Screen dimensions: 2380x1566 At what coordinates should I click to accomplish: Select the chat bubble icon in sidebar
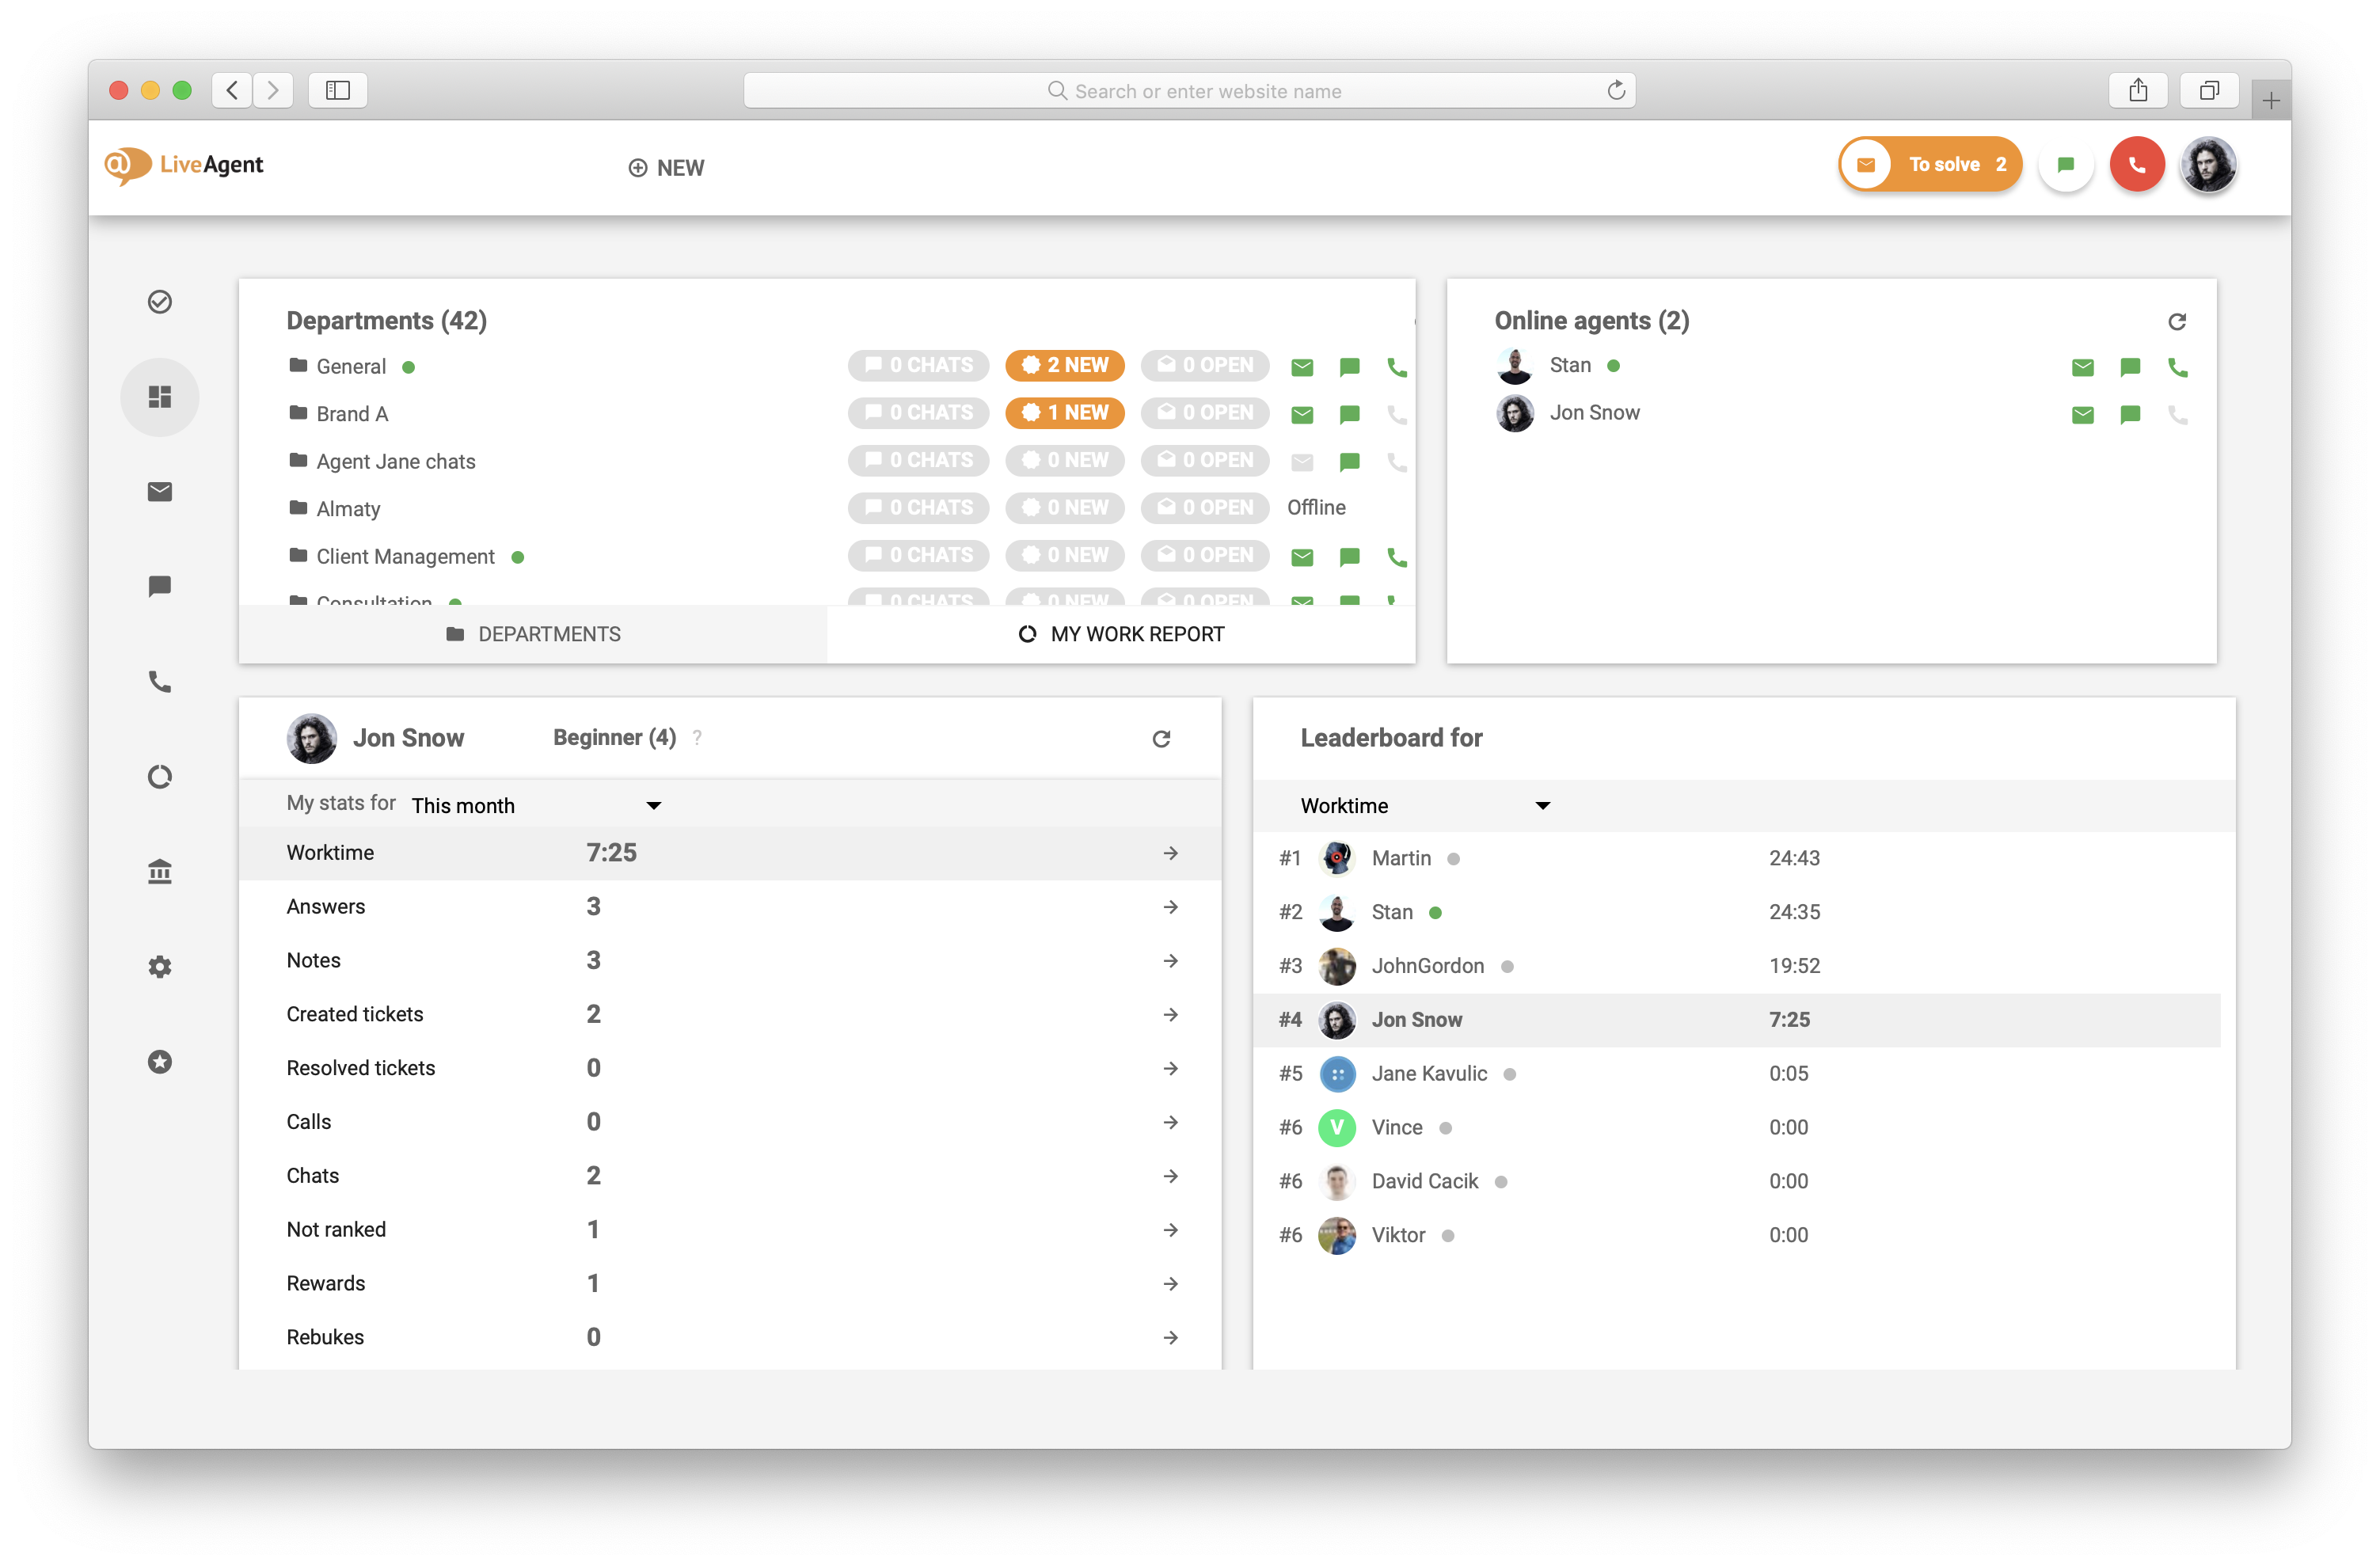(x=161, y=586)
